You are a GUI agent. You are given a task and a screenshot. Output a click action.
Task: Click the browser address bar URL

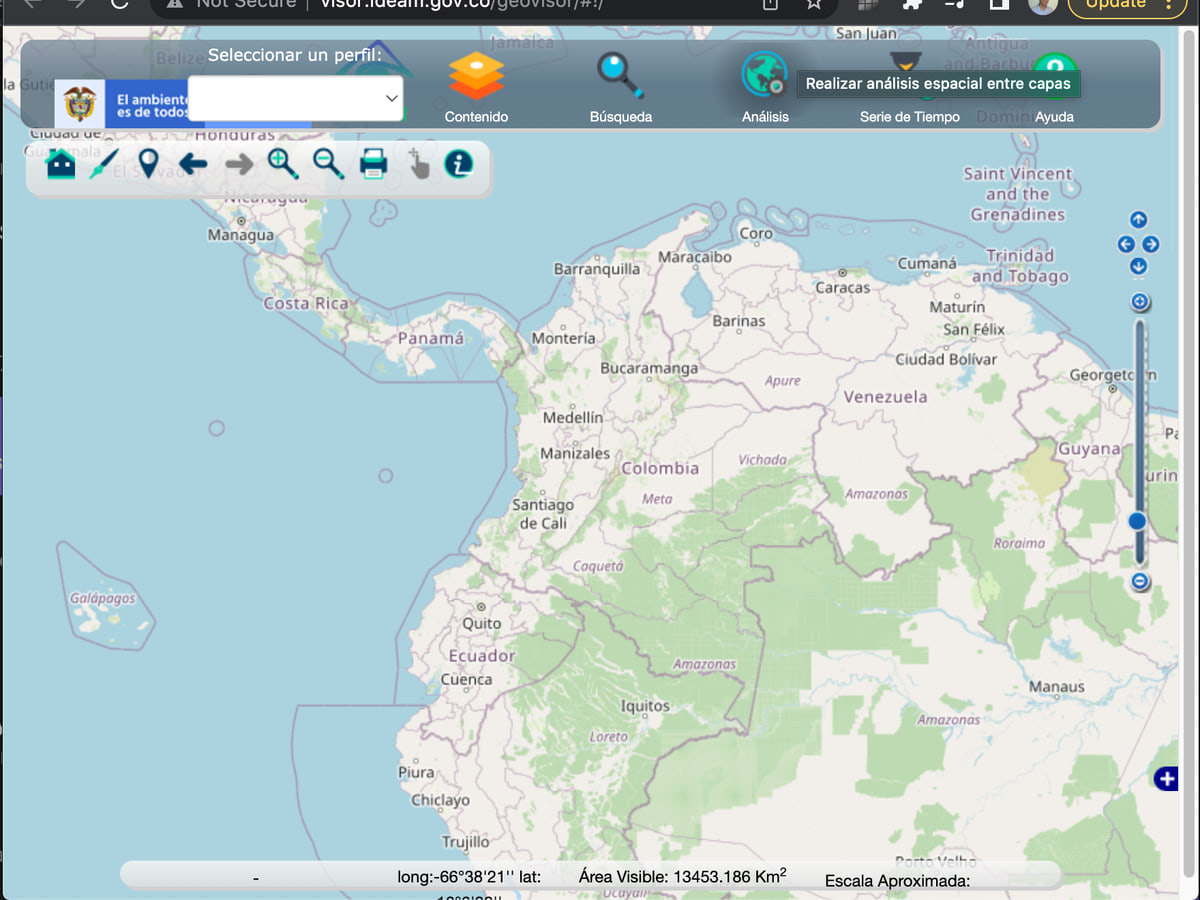(462, 4)
